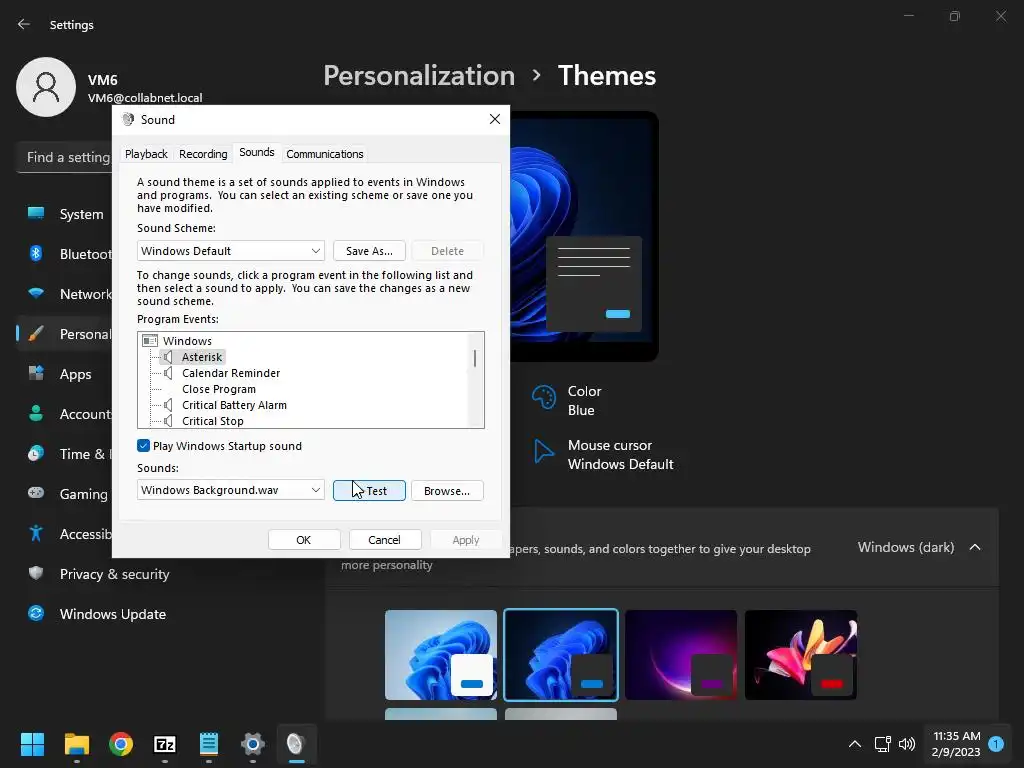1024x768 pixels.
Task: Launch Google Chrome from taskbar
Action: pos(121,744)
